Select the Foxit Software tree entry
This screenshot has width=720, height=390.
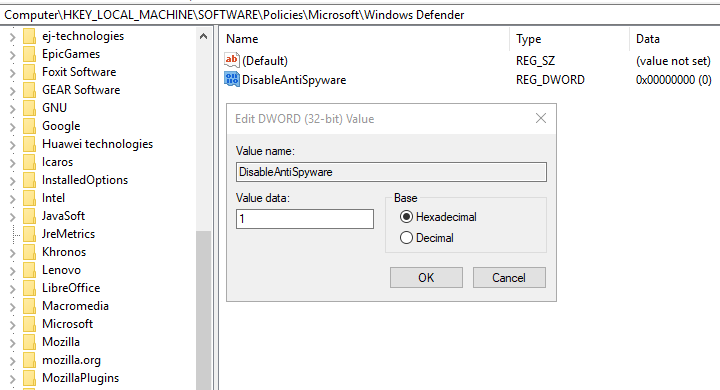tap(79, 72)
